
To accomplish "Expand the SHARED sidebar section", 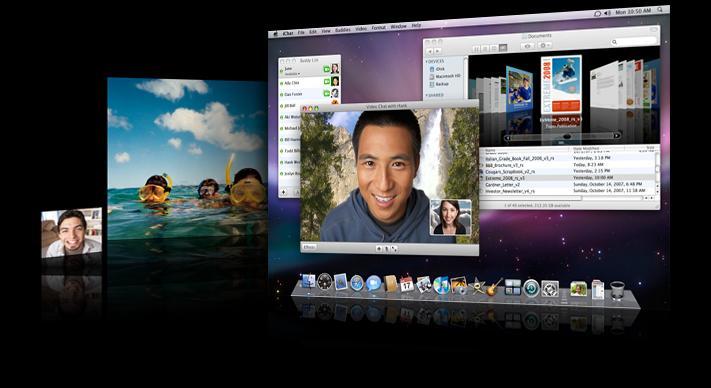I will coord(426,95).
